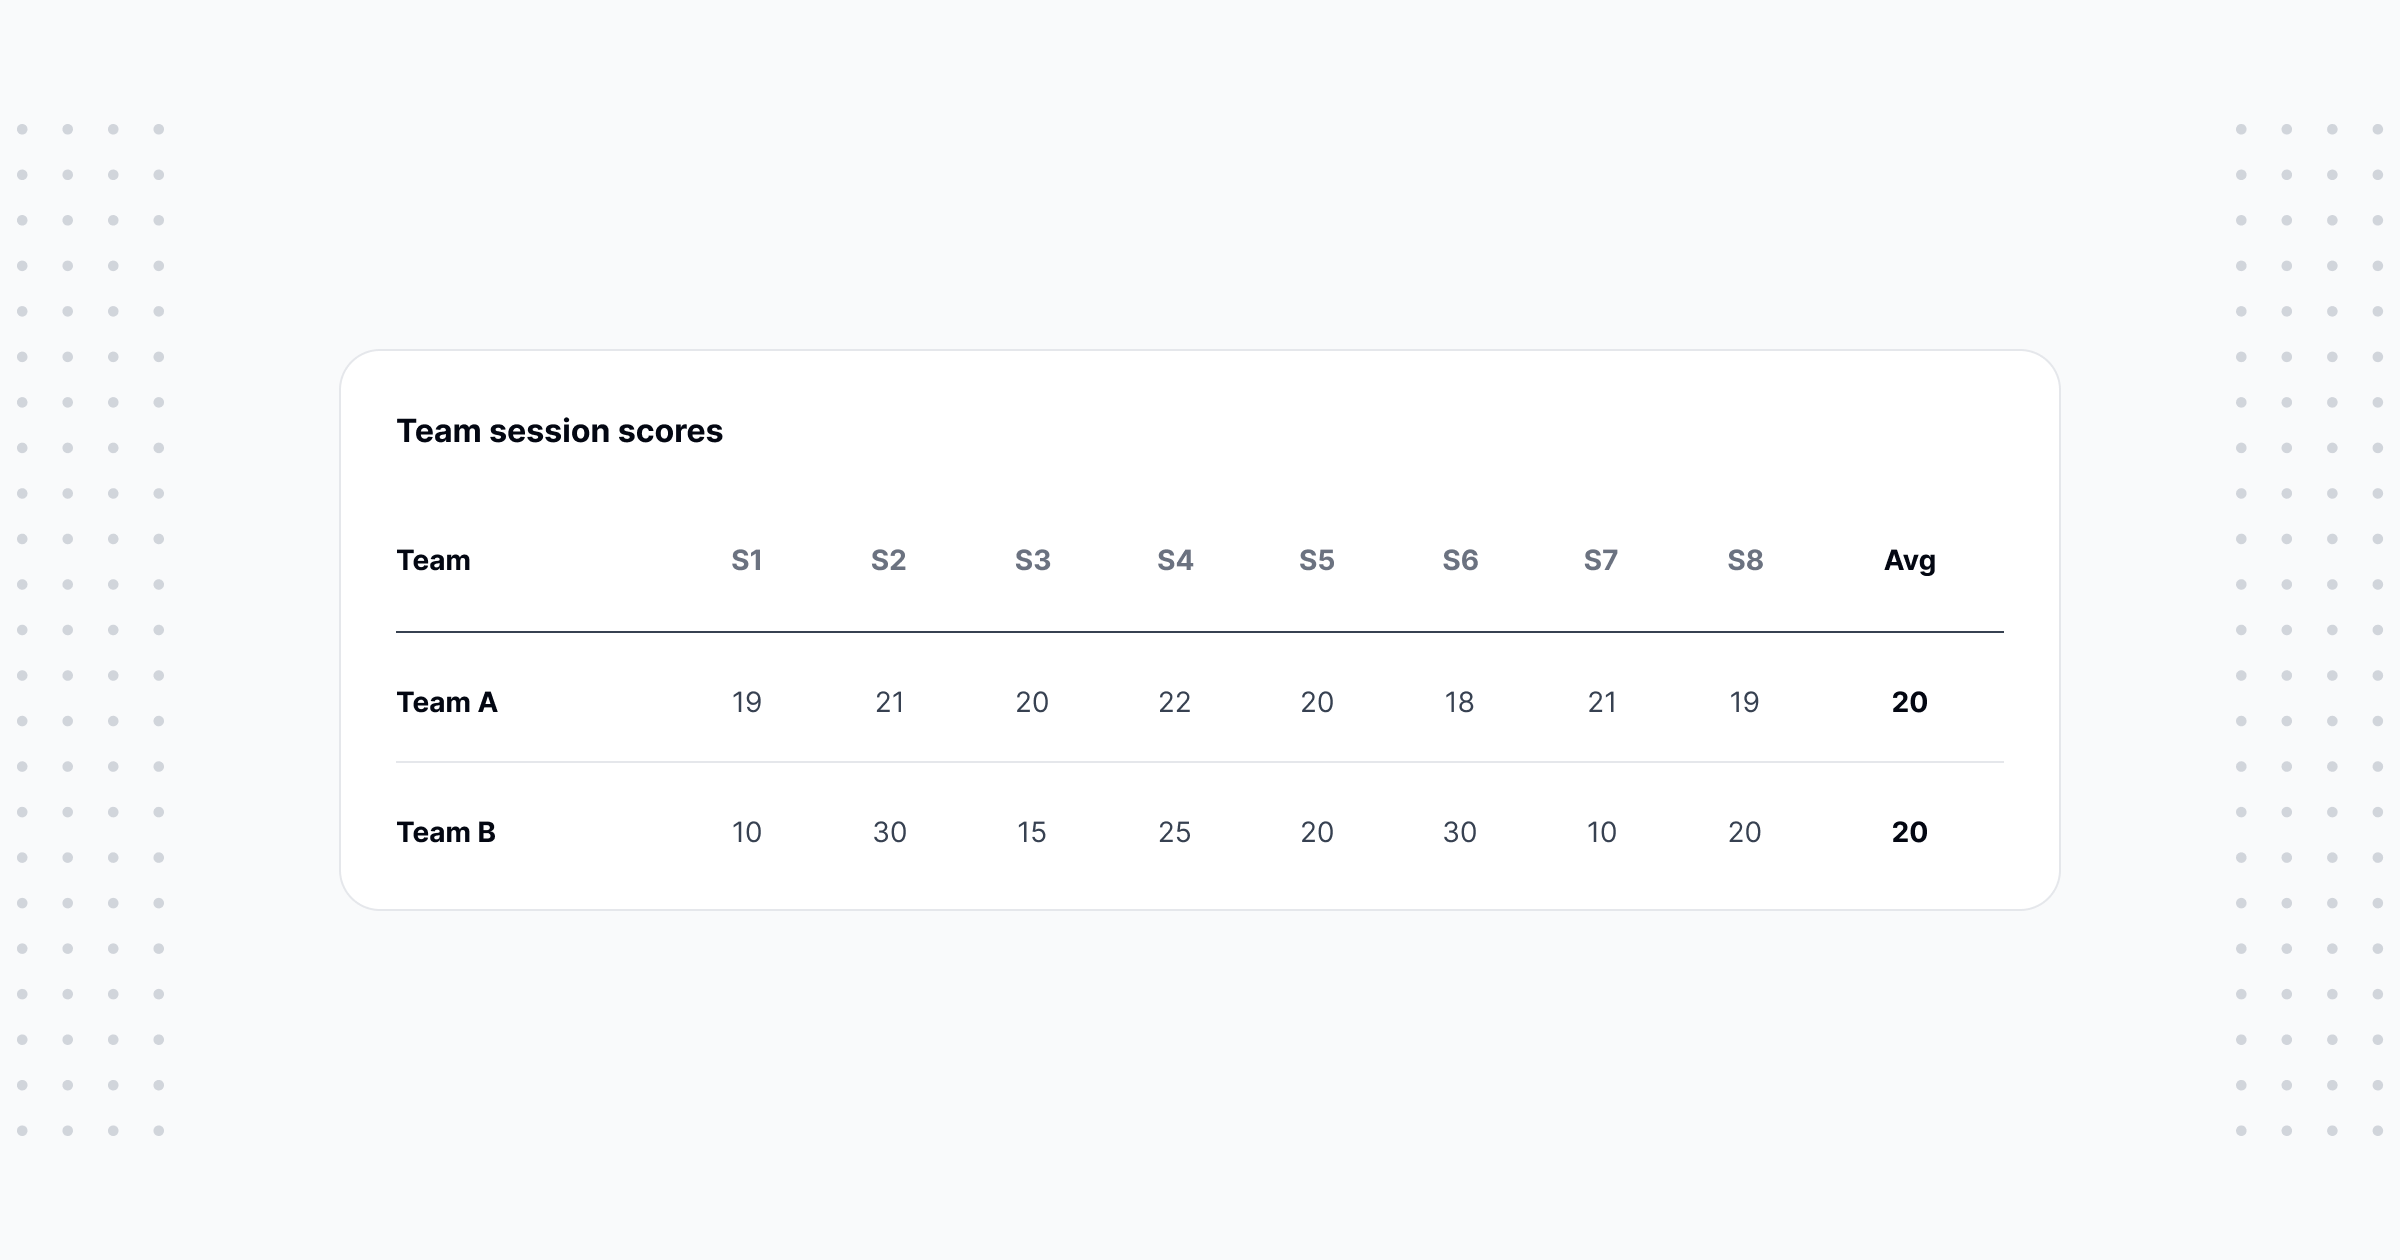The image size is (2400, 1260).
Task: Click Team B's S7 score of 10
Action: click(1602, 832)
